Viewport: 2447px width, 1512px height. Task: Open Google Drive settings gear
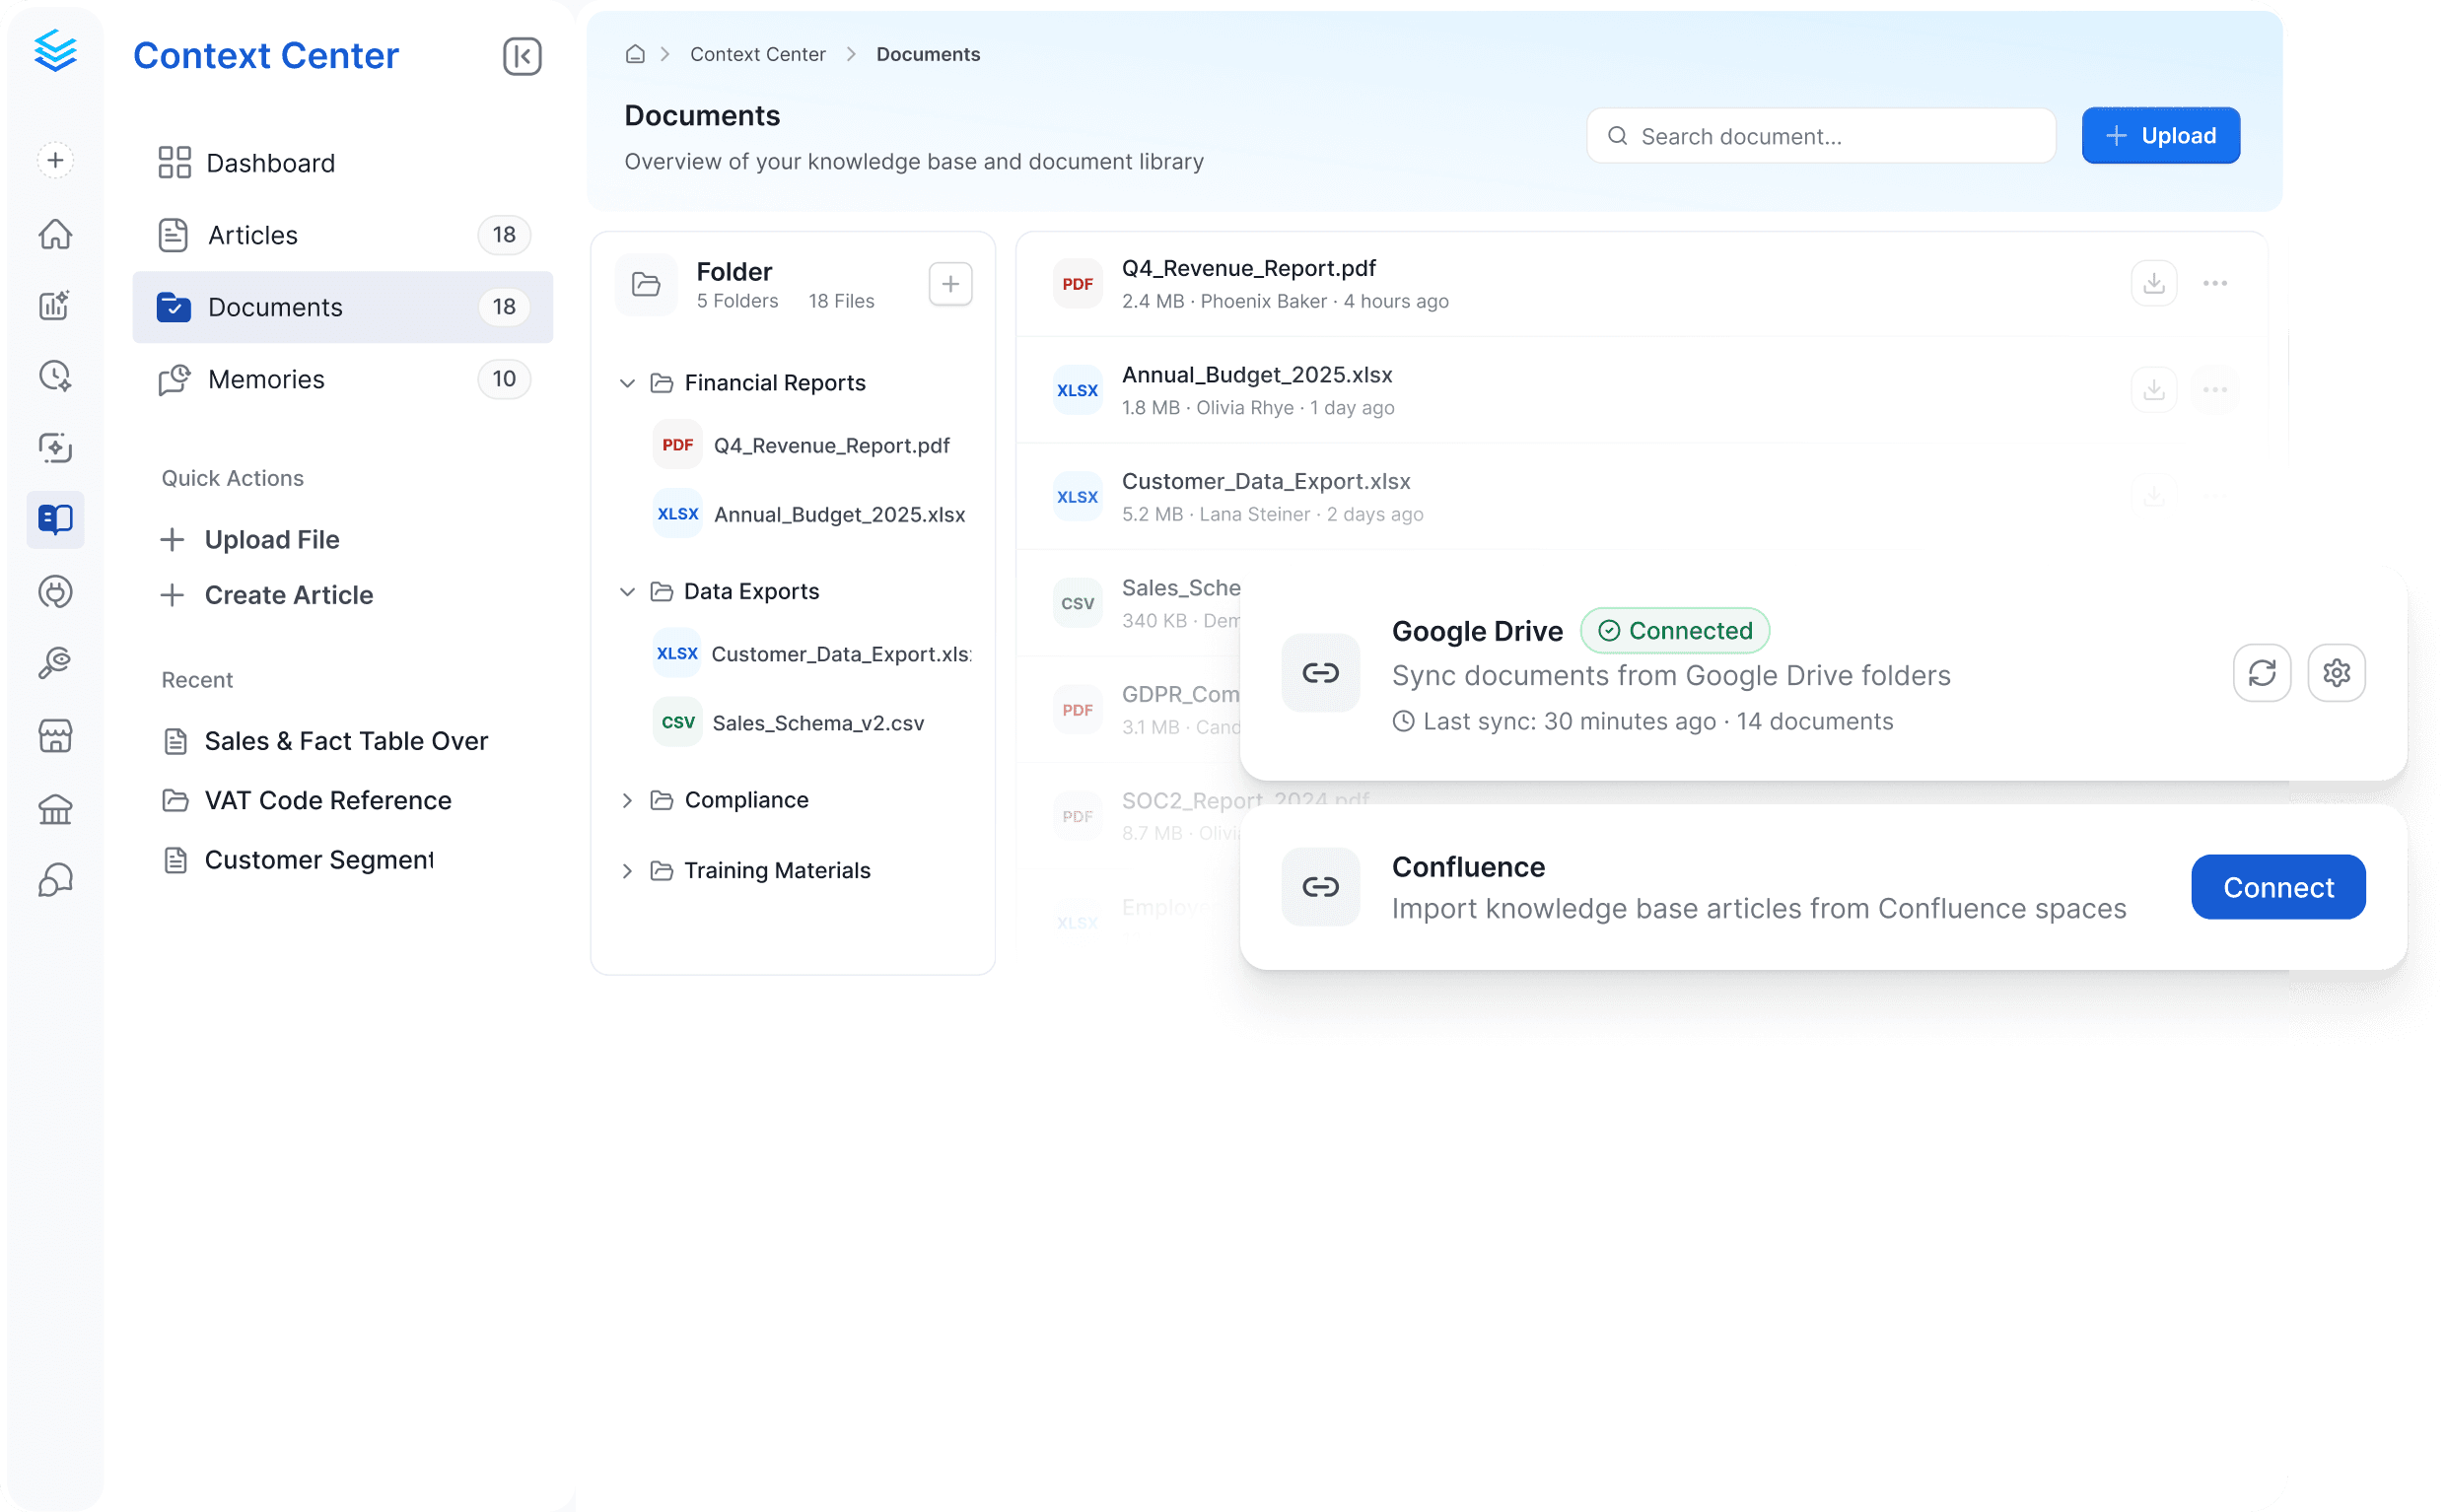(x=2336, y=673)
